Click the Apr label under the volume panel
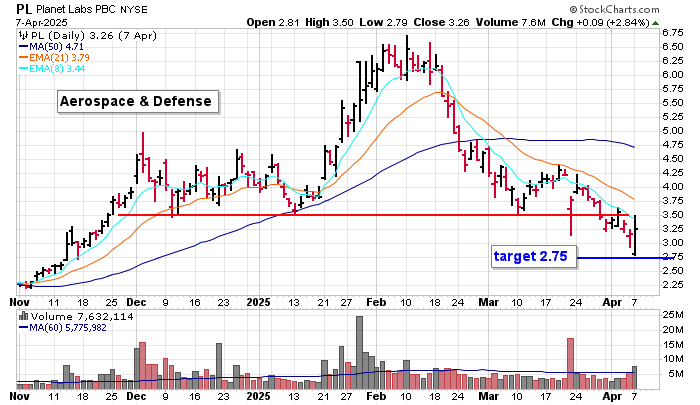Screen dimensions: 700x405 pyautogui.click(x=612, y=396)
